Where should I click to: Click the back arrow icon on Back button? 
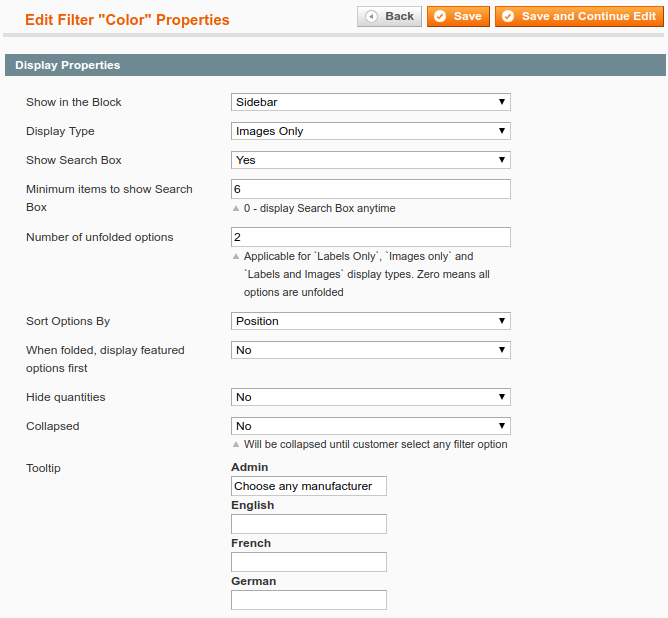tap(372, 17)
